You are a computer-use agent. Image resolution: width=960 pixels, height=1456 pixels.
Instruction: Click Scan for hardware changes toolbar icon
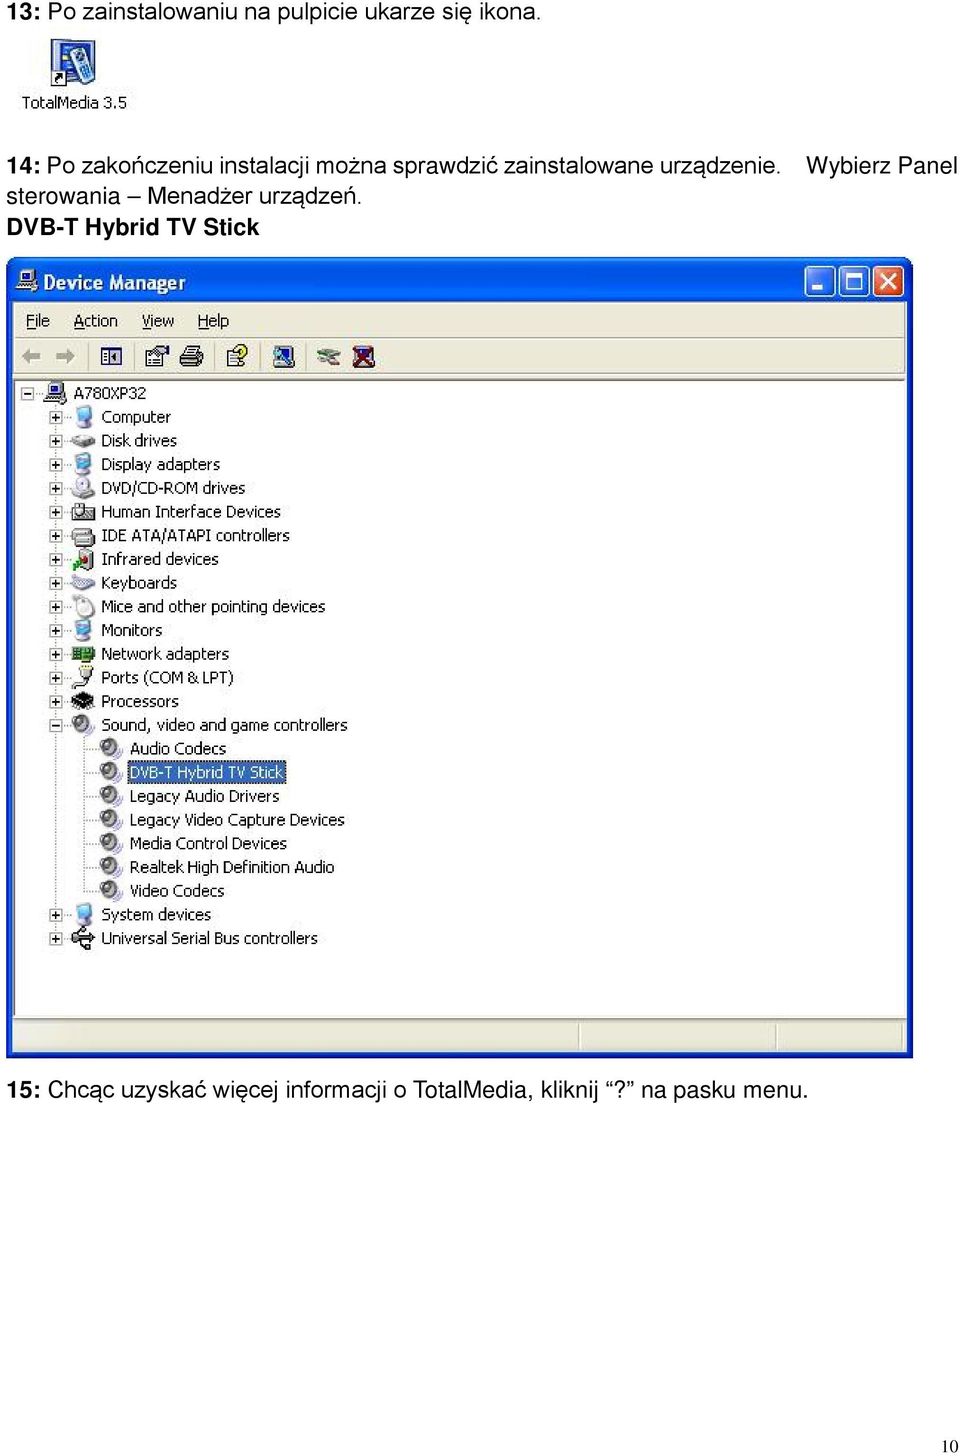[x=283, y=356]
